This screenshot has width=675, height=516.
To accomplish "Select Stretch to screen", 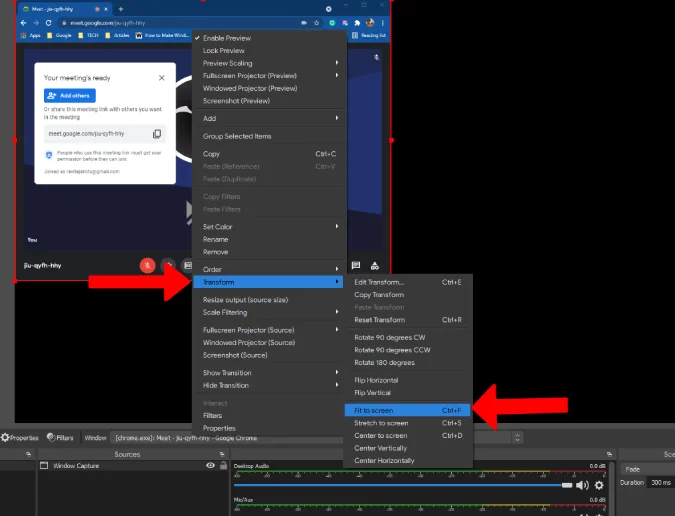I will [408, 423].
